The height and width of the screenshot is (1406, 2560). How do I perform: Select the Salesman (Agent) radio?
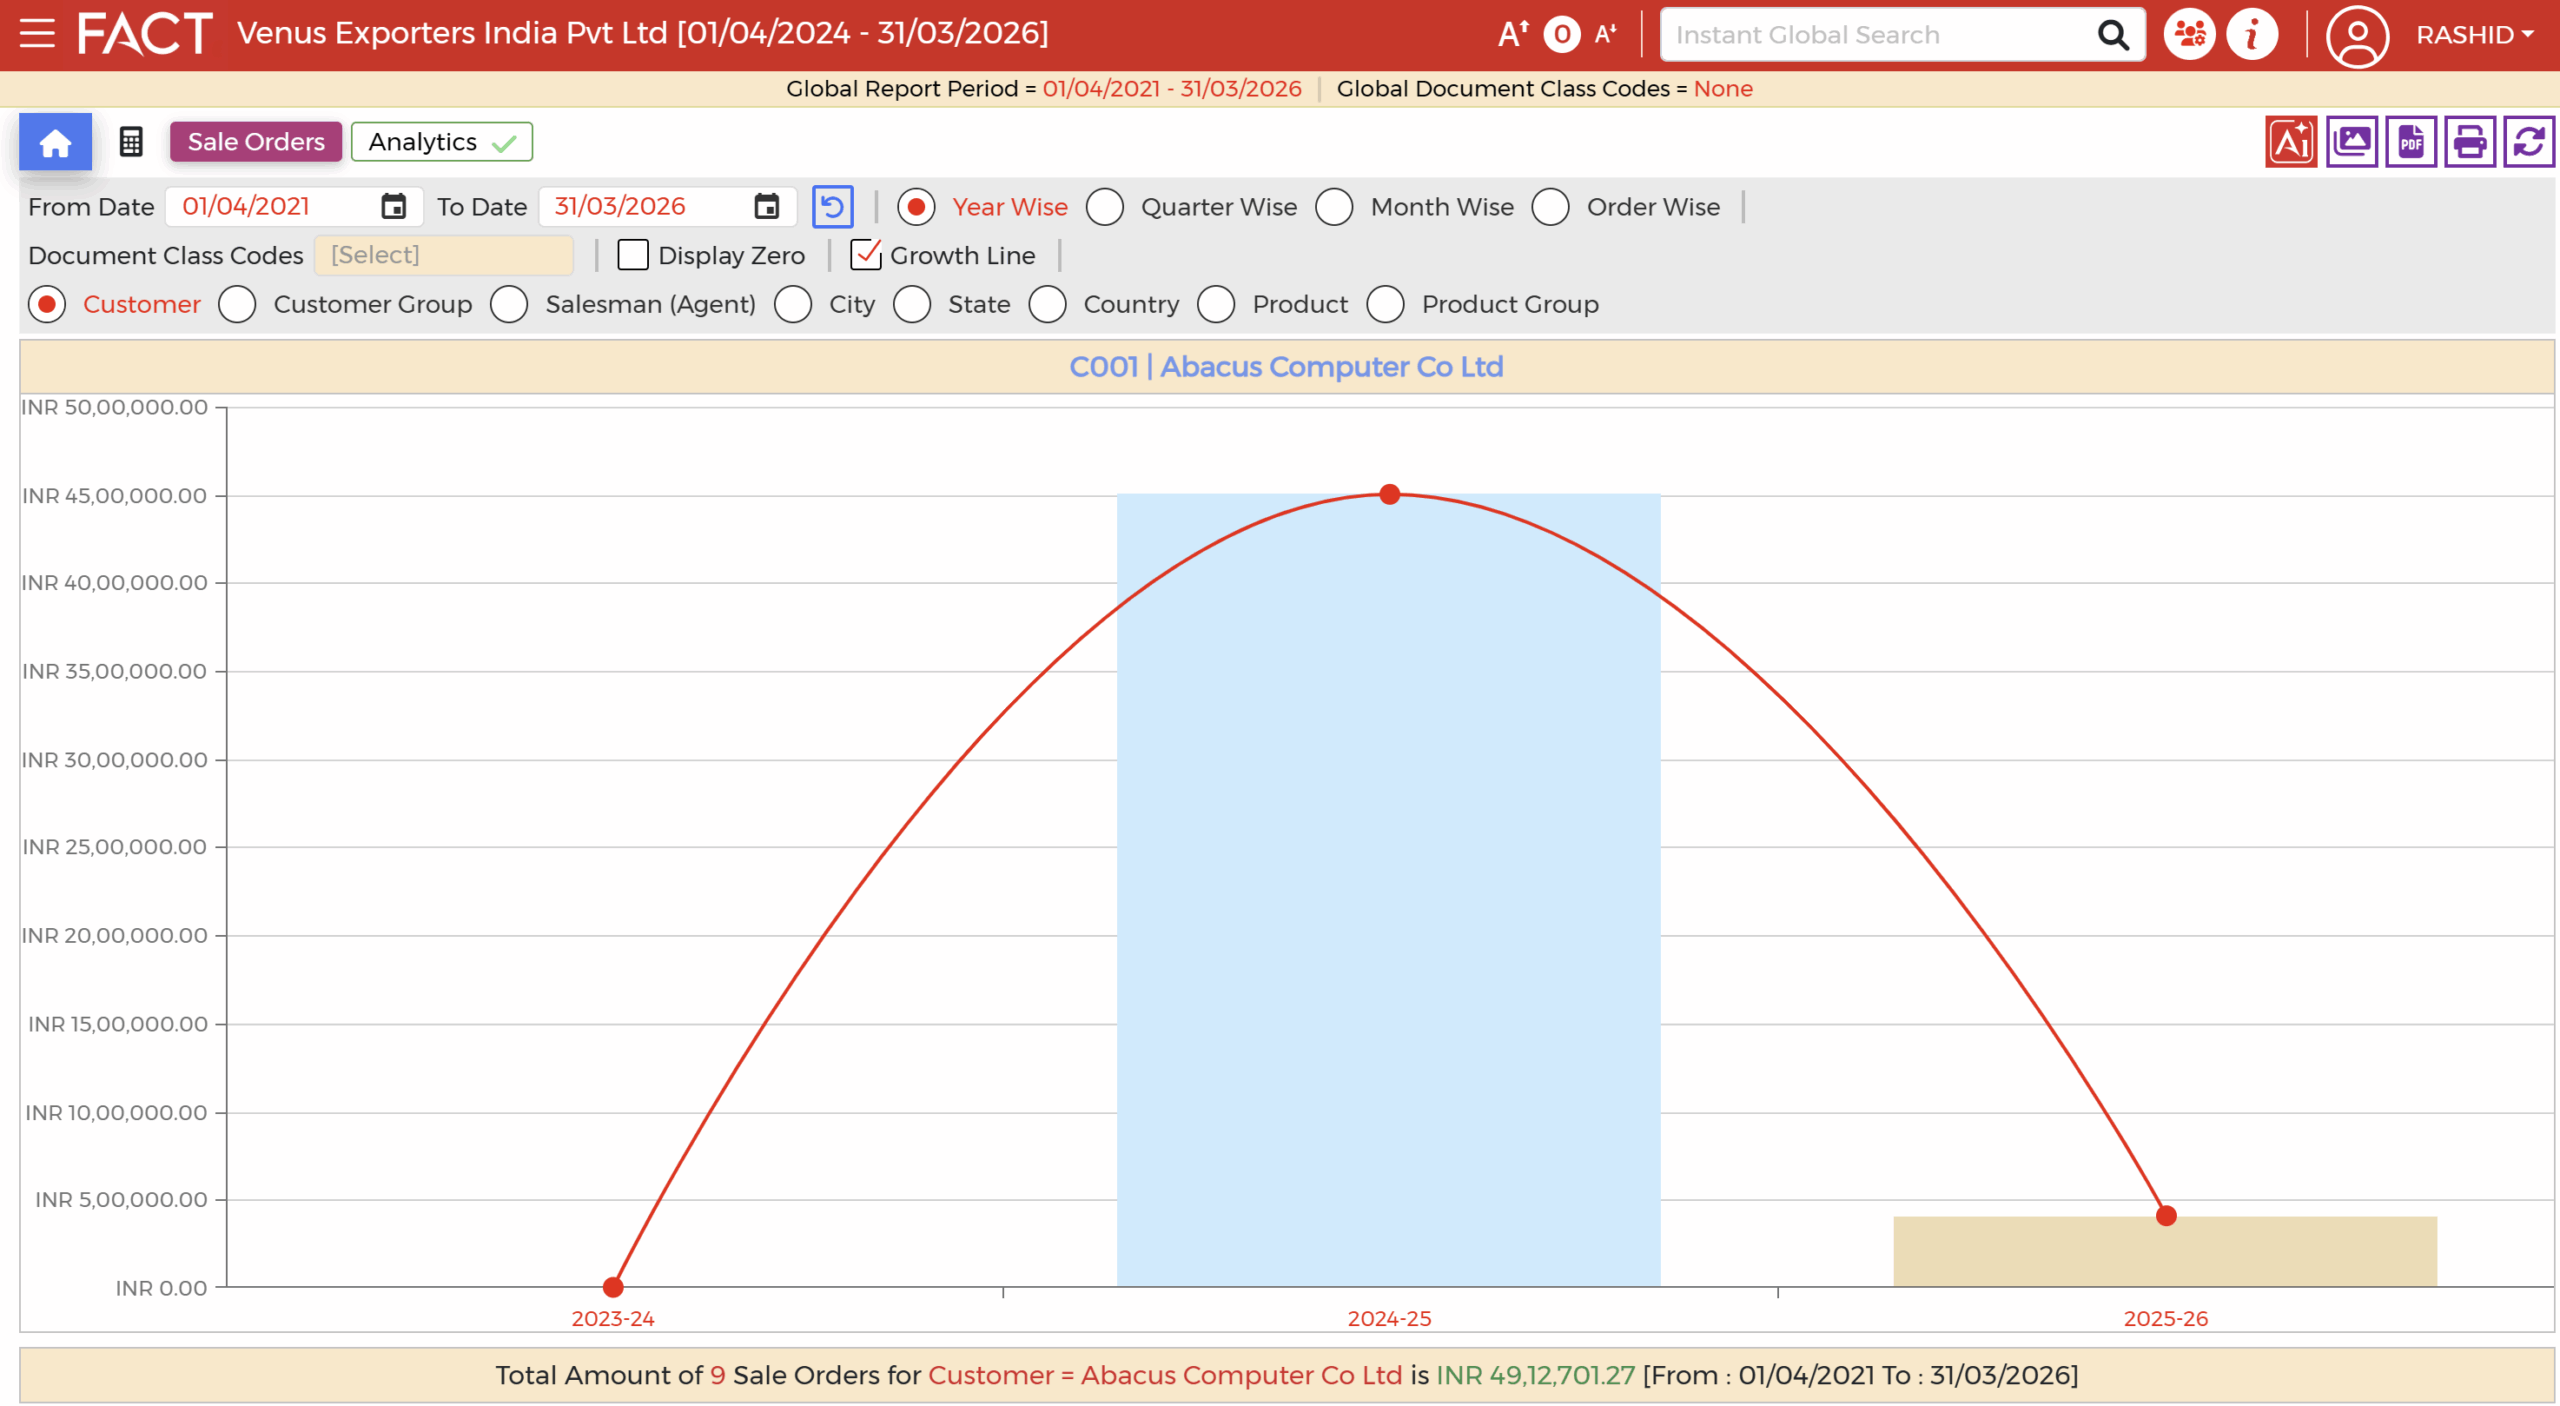tap(509, 305)
